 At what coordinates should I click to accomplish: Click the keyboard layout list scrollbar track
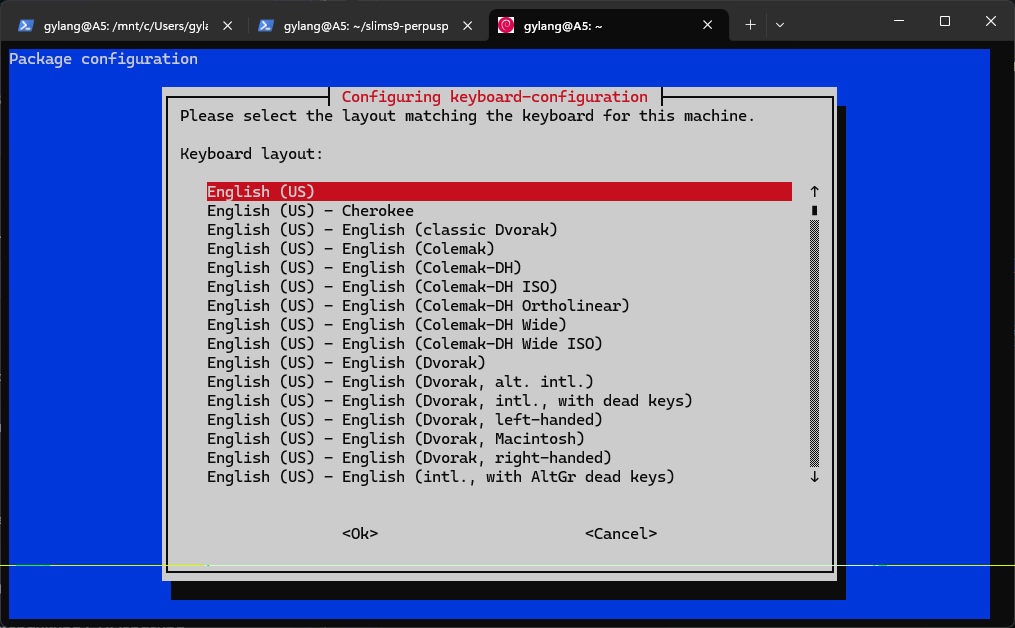click(x=814, y=340)
